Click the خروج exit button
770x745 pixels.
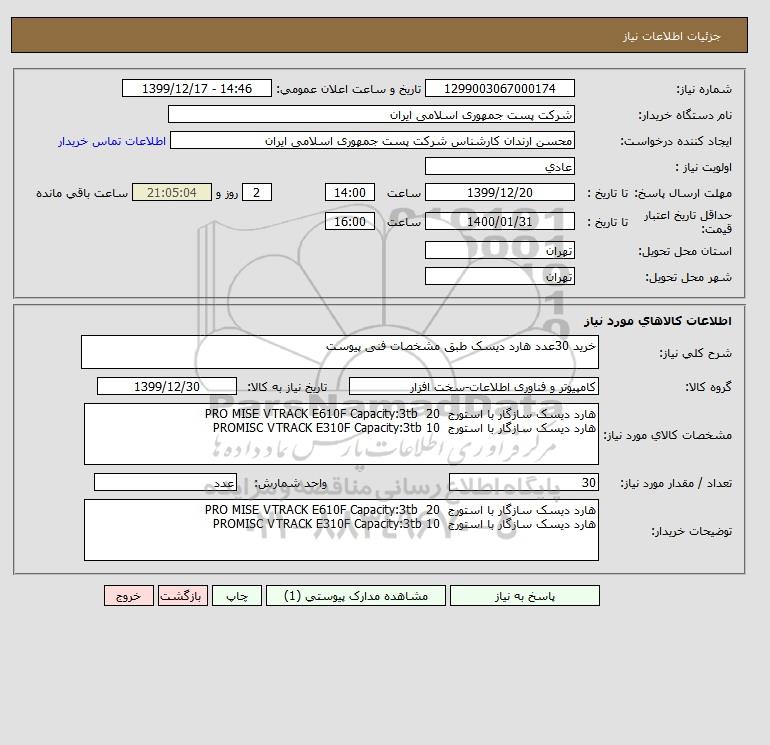(x=129, y=596)
